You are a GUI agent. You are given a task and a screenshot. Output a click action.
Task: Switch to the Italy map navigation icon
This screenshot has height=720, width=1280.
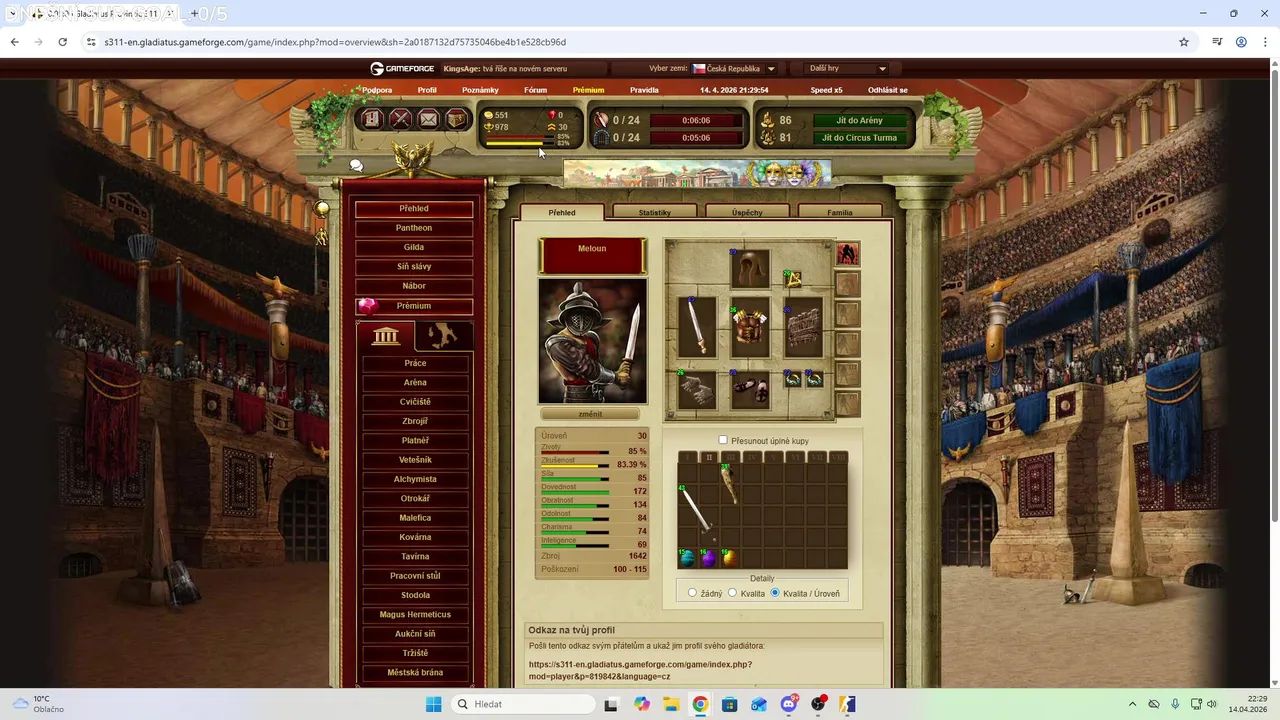(x=443, y=336)
